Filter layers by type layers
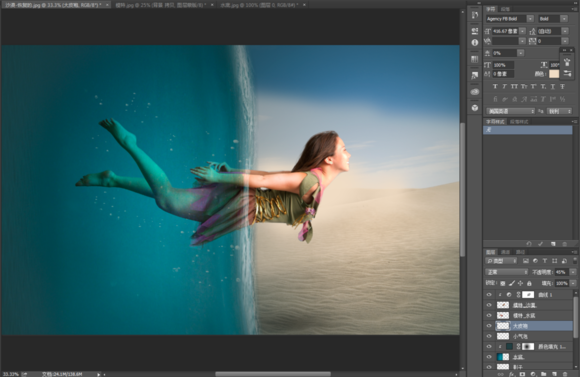Viewport: 580px width, 377px height. tap(545, 261)
